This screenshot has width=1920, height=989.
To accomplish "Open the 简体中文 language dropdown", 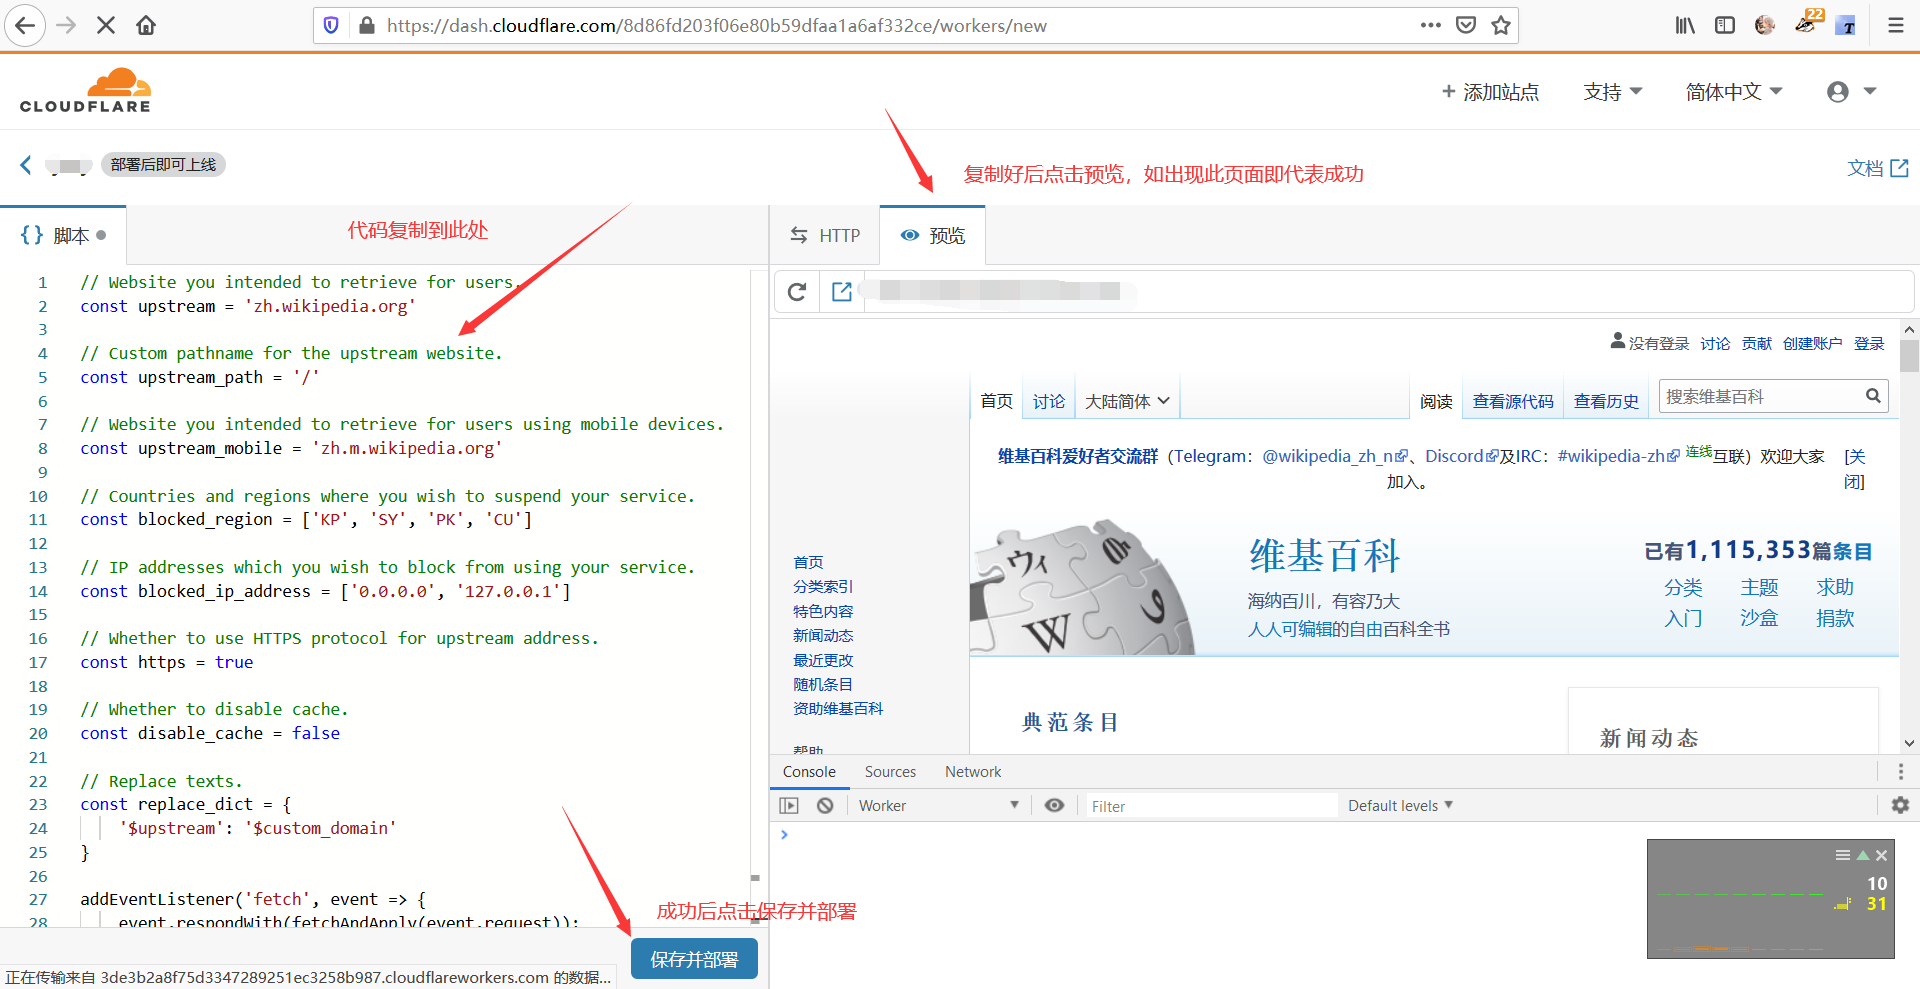I will click(x=1734, y=92).
